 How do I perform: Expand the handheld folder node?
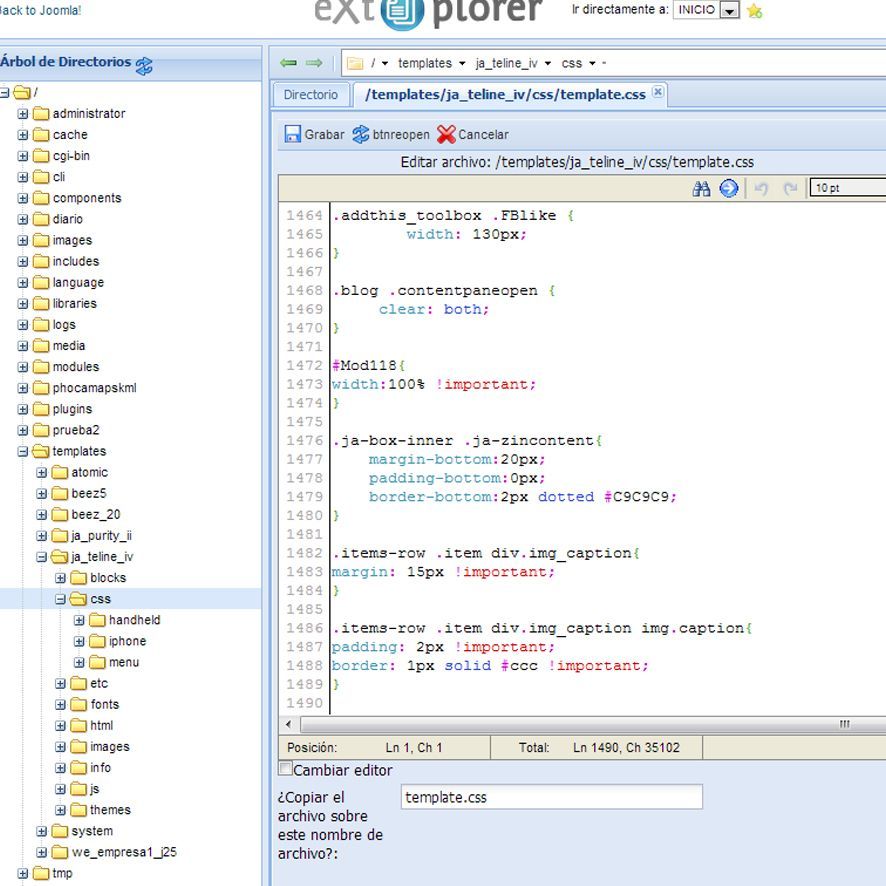pos(79,620)
